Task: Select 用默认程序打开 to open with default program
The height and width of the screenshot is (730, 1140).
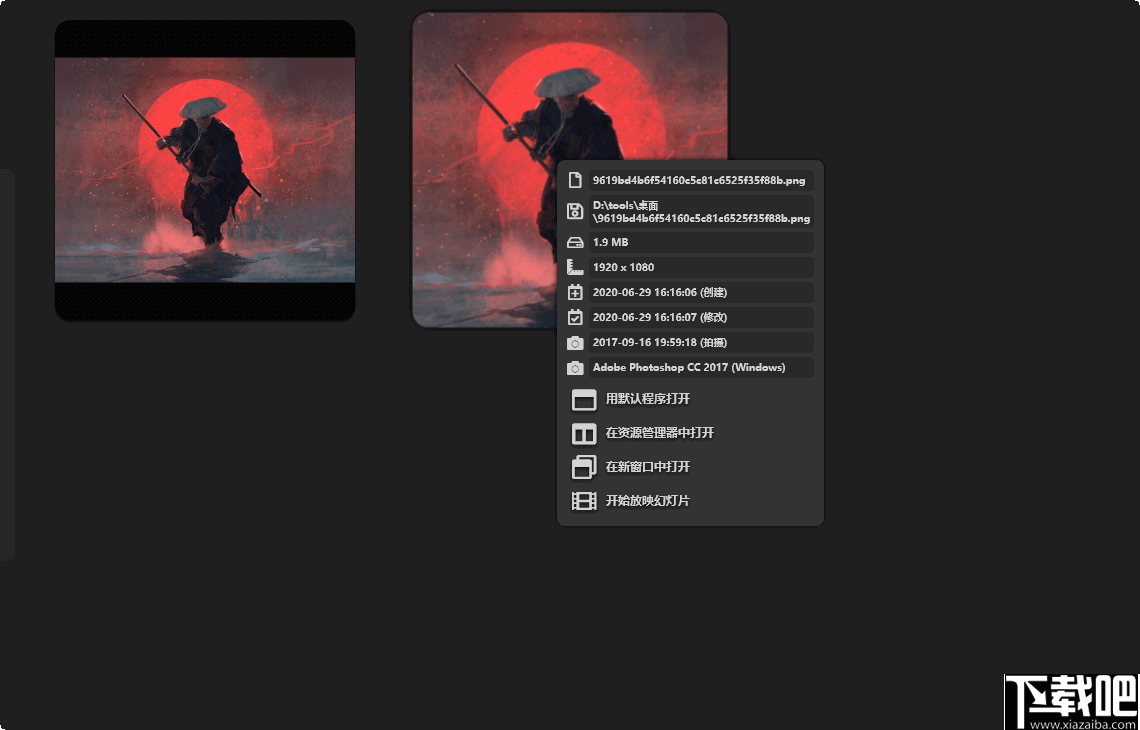Action: tap(645, 399)
